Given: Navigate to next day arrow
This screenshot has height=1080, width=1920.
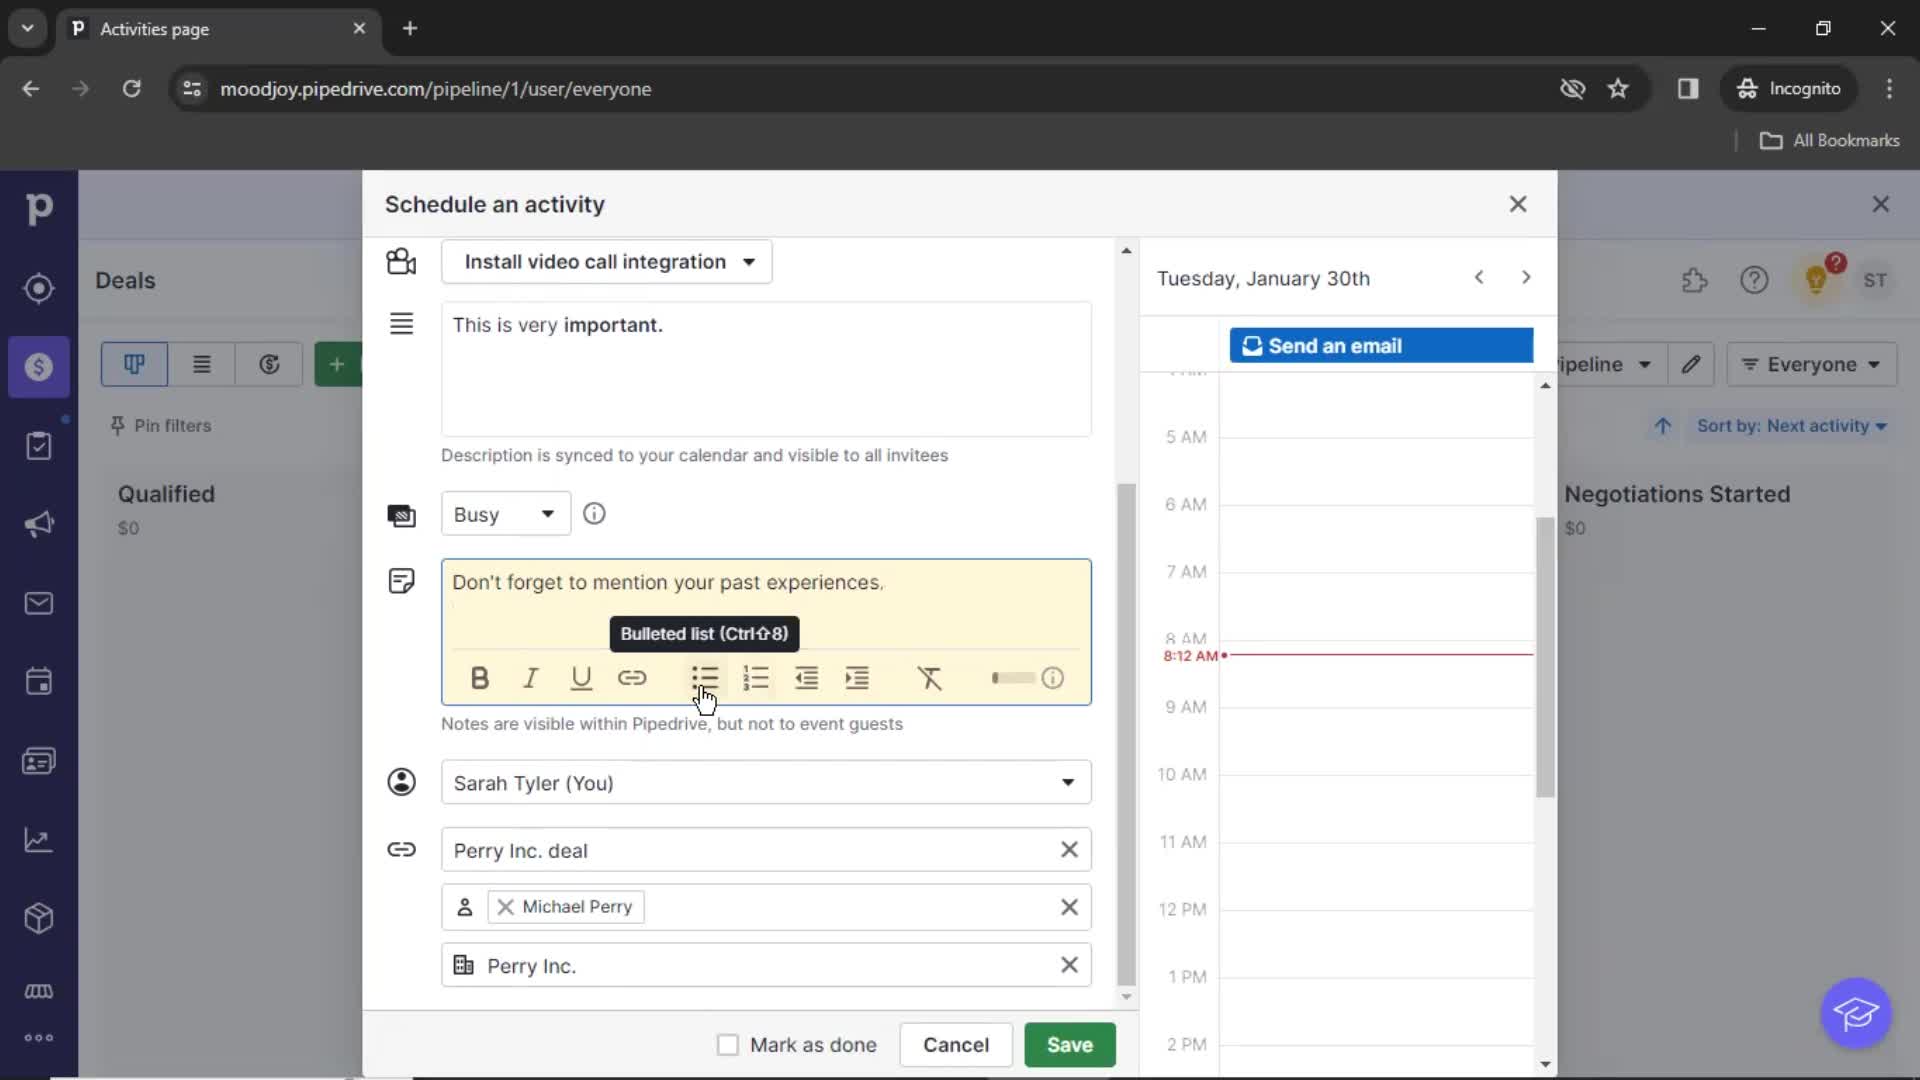Looking at the screenshot, I should [1524, 277].
